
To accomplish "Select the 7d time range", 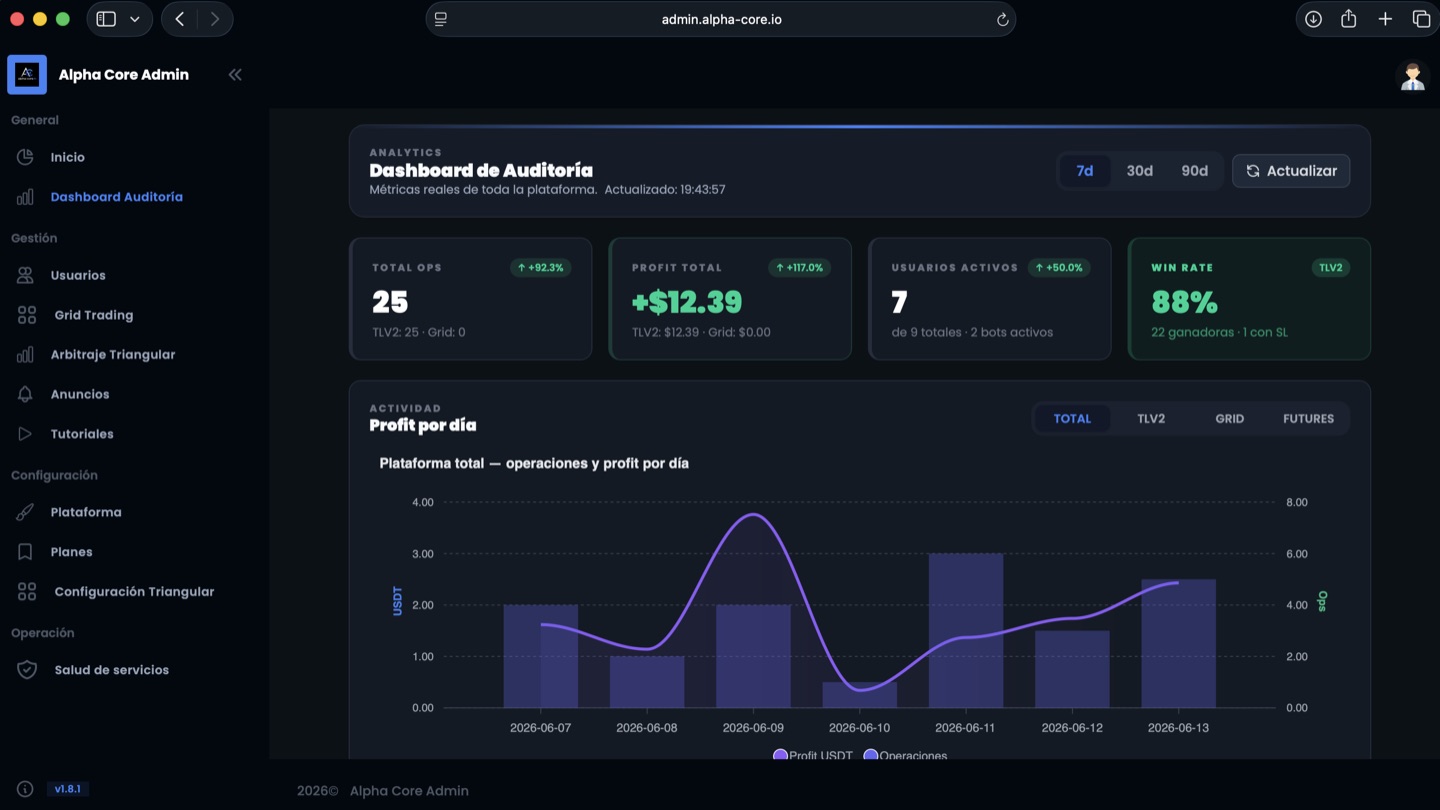I will click(x=1084, y=171).
